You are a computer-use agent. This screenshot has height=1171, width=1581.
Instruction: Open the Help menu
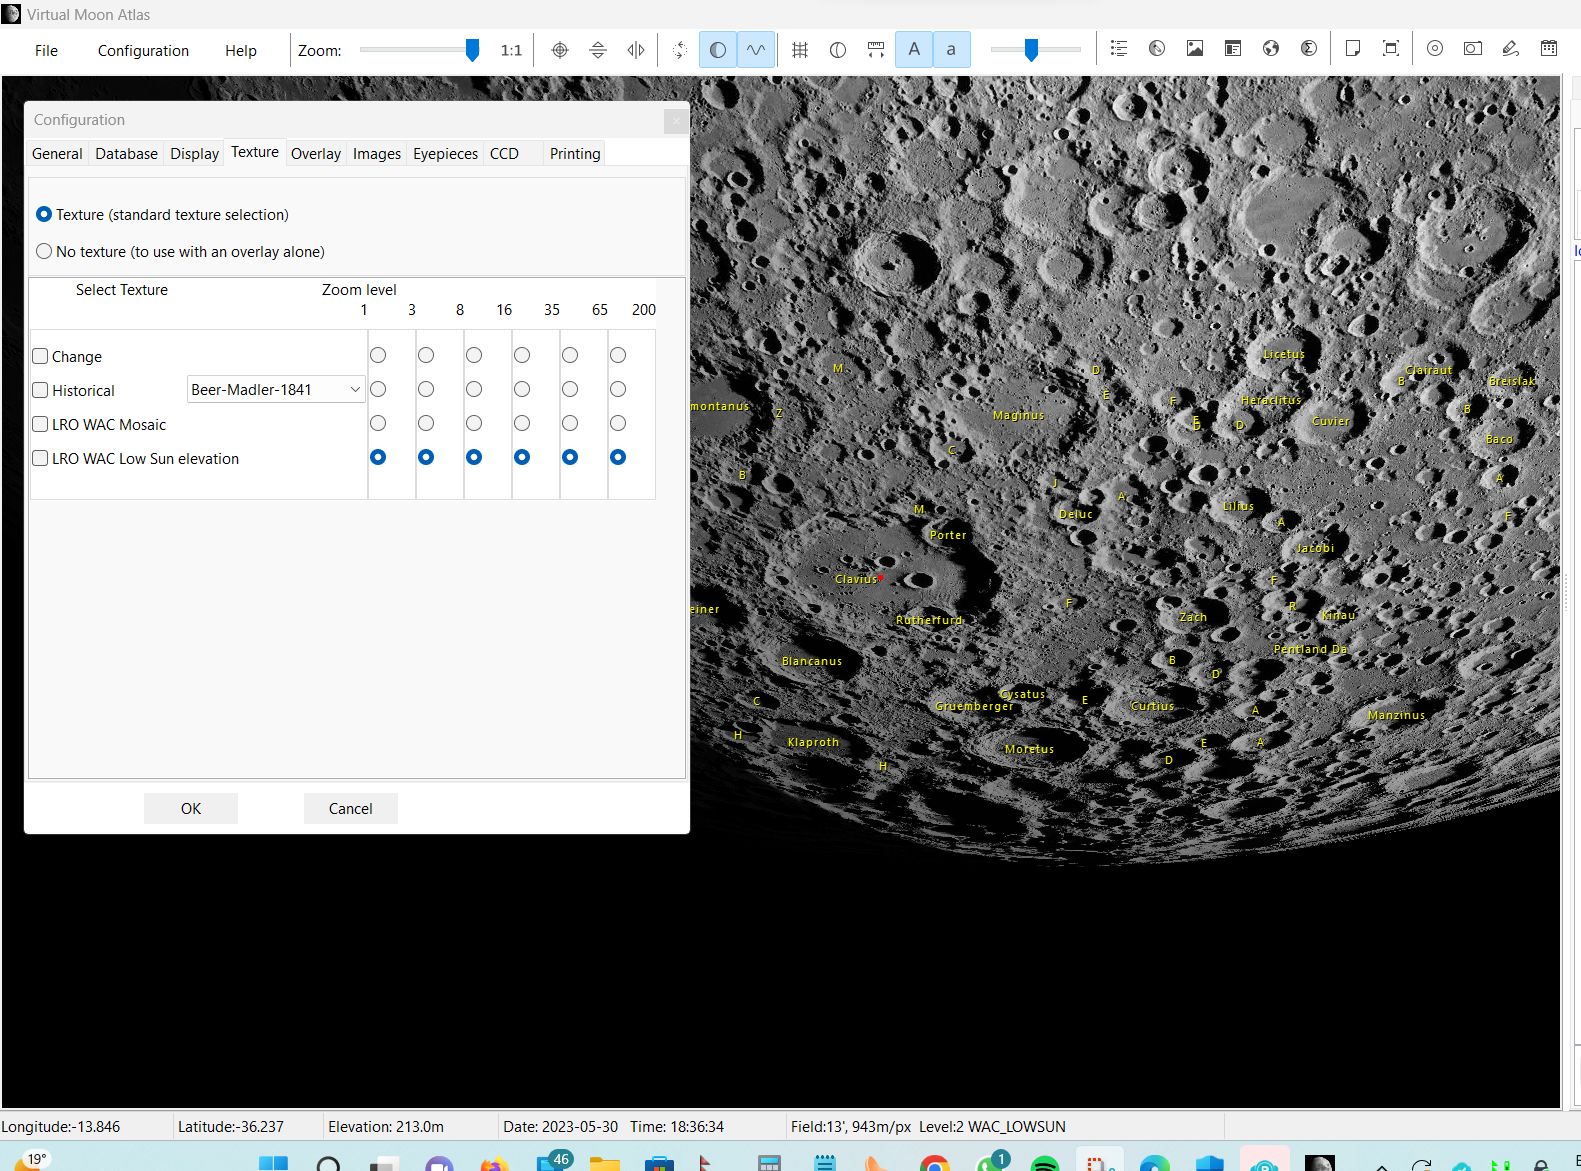coord(241,51)
